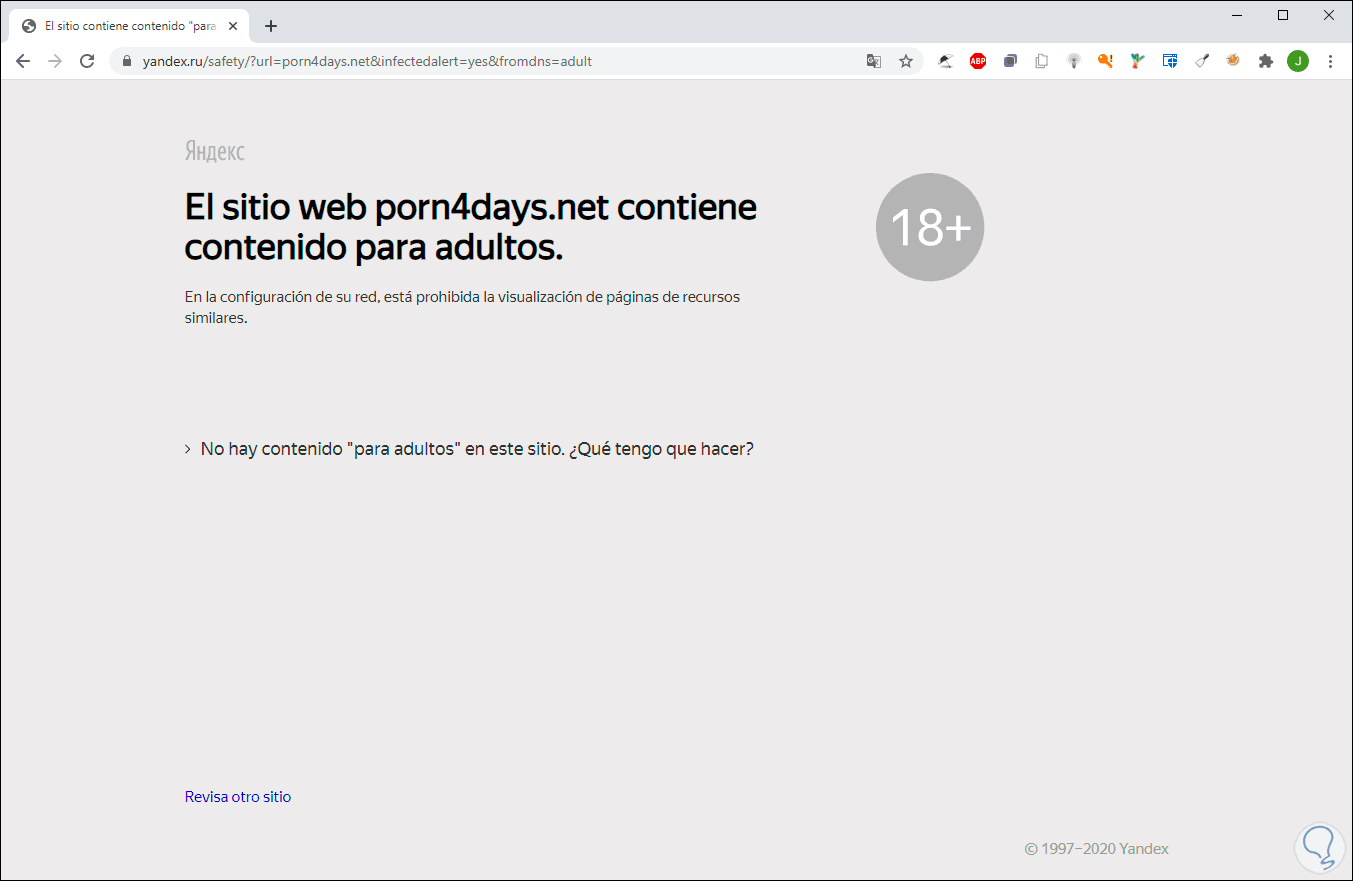Minimize the Chrome window

point(1238,15)
